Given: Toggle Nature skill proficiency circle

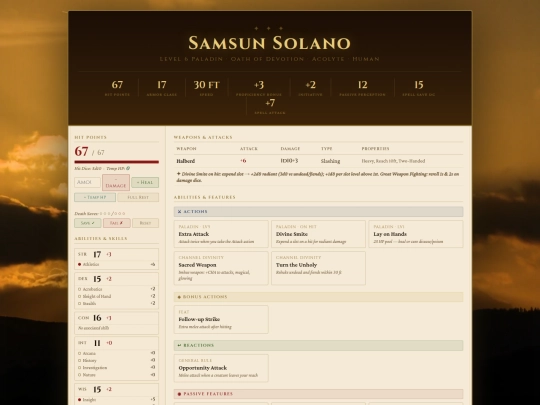Looking at the screenshot, I should click(80, 375).
